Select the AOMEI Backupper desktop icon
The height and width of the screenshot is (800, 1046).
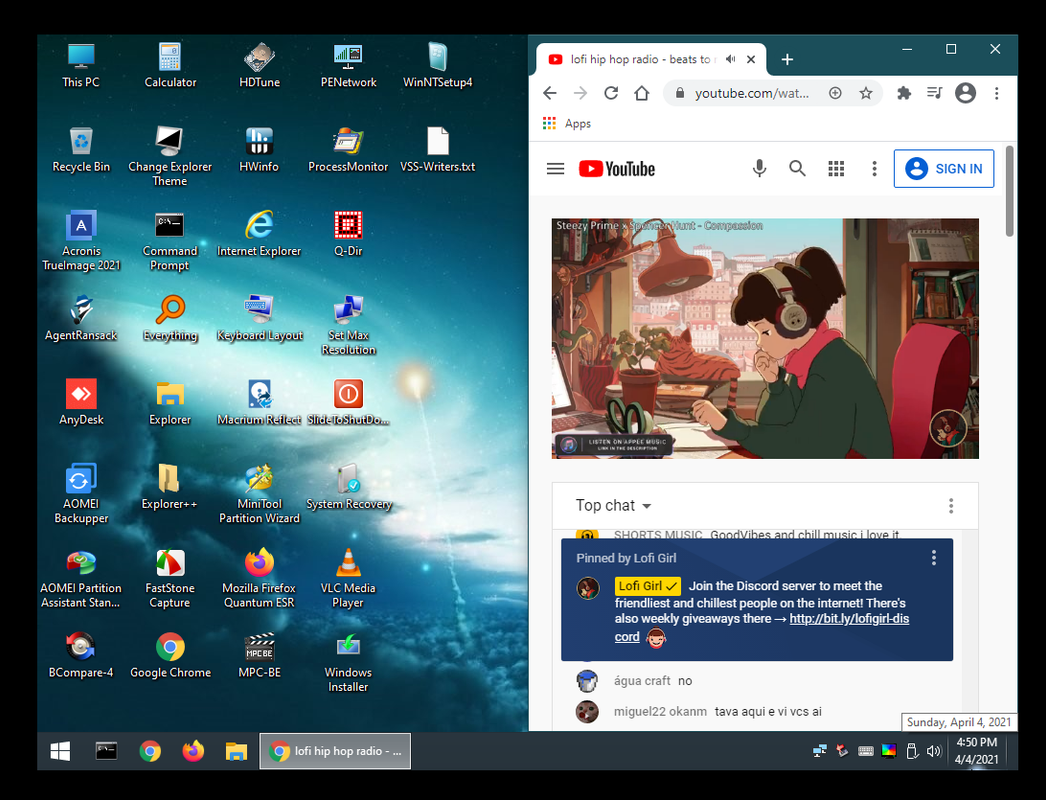coord(81,494)
